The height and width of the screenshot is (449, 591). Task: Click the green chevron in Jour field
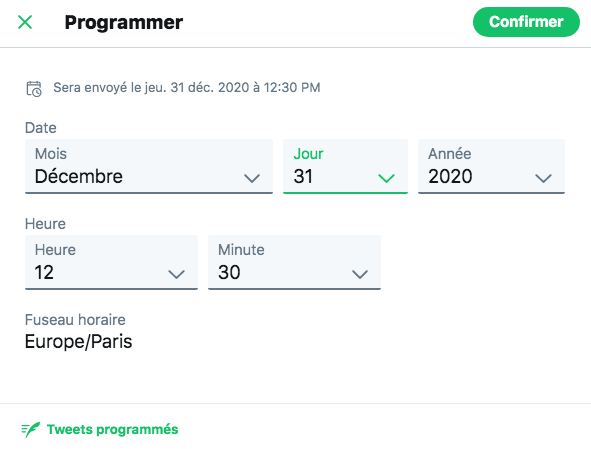[x=386, y=178]
